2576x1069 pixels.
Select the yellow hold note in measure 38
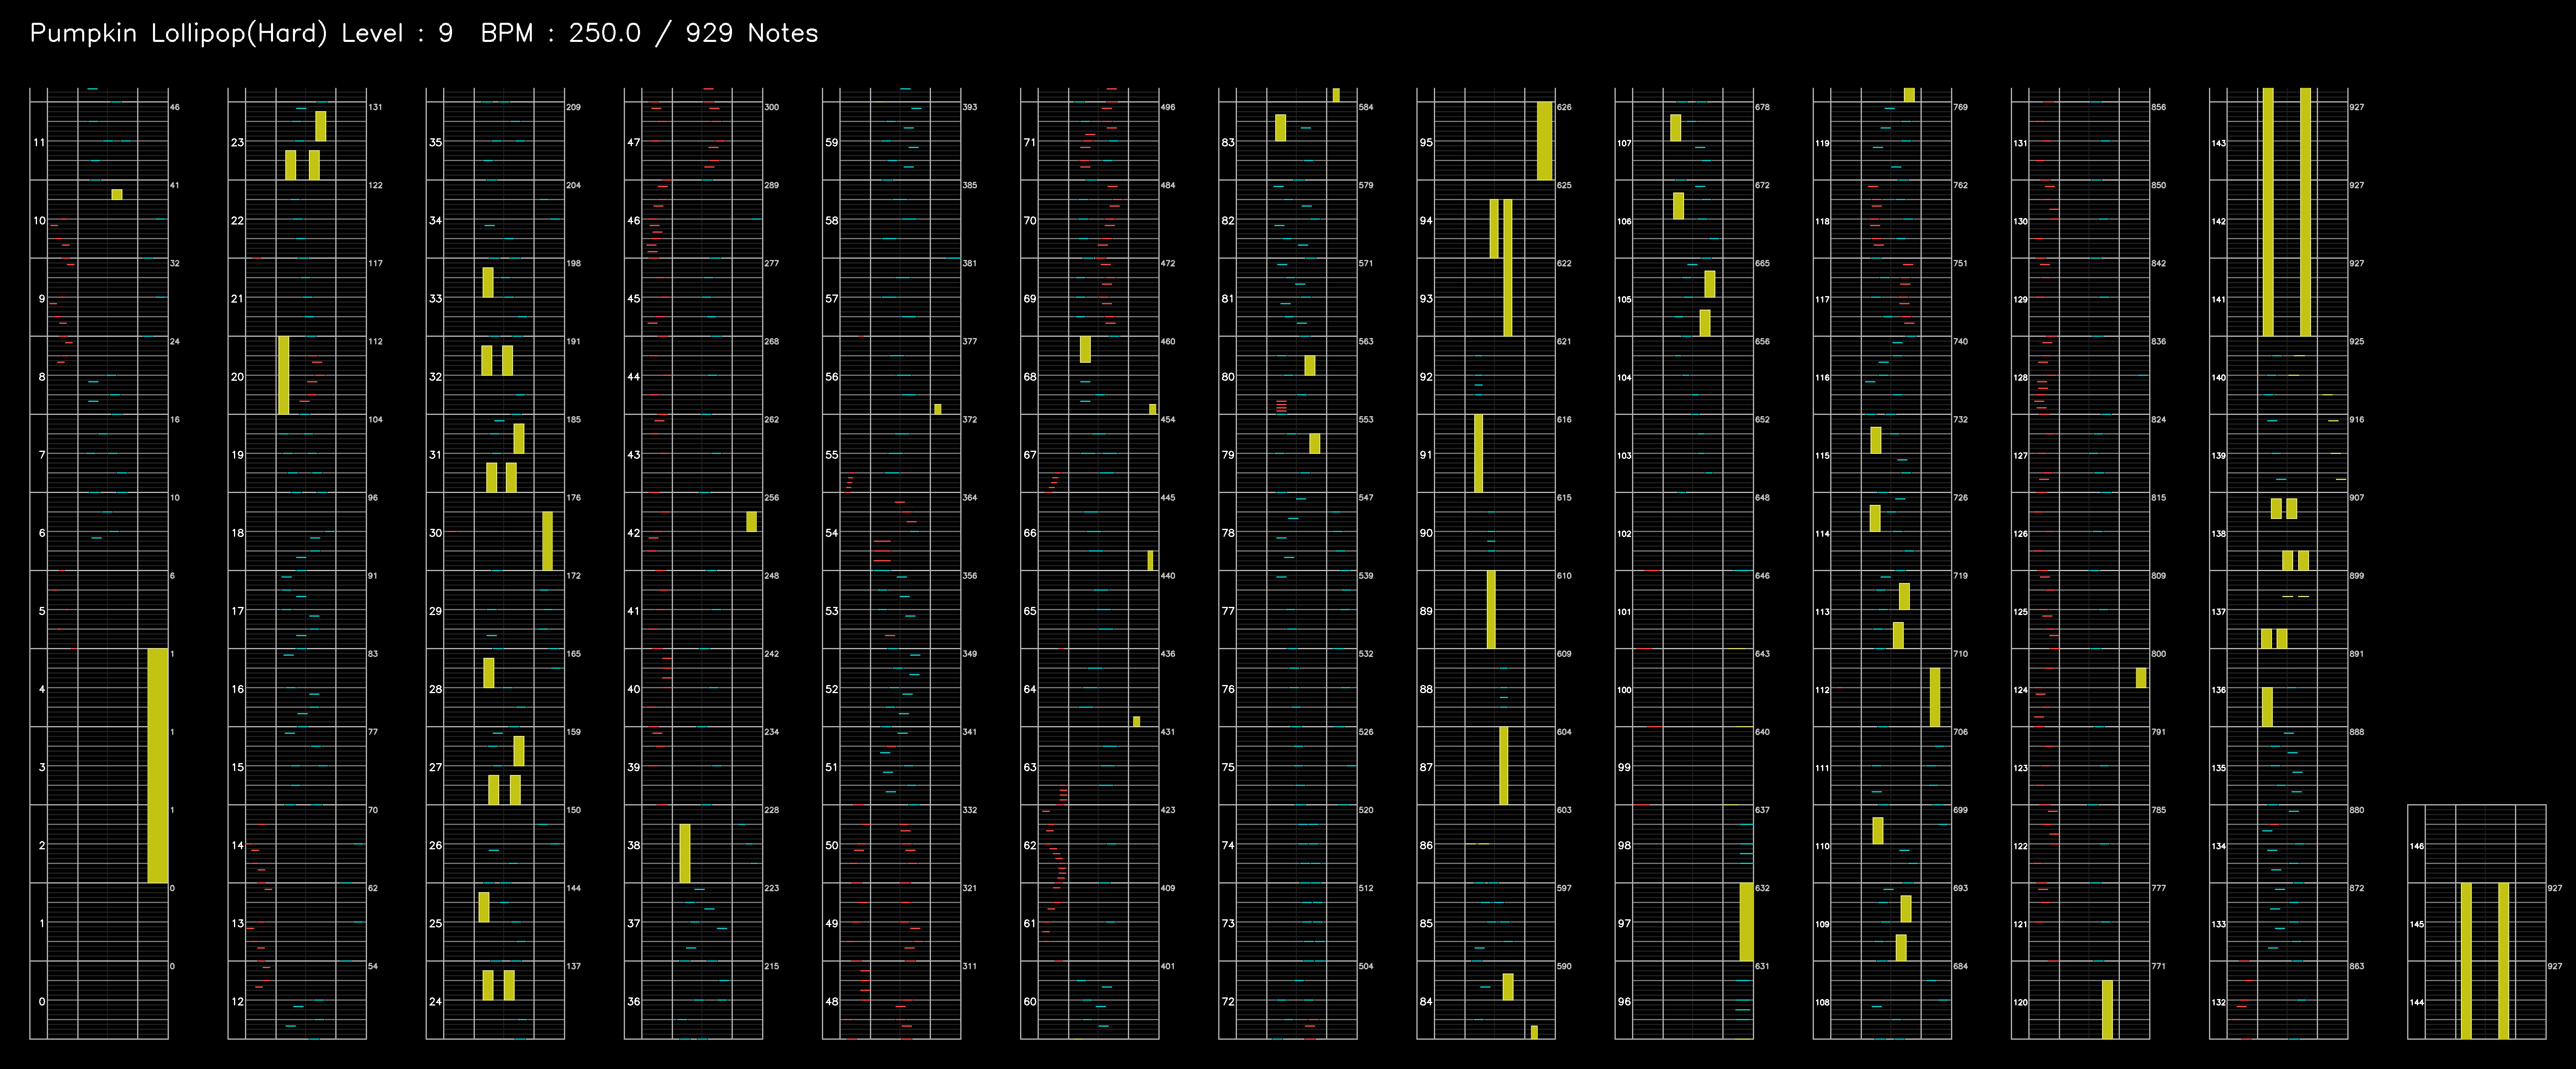point(685,853)
